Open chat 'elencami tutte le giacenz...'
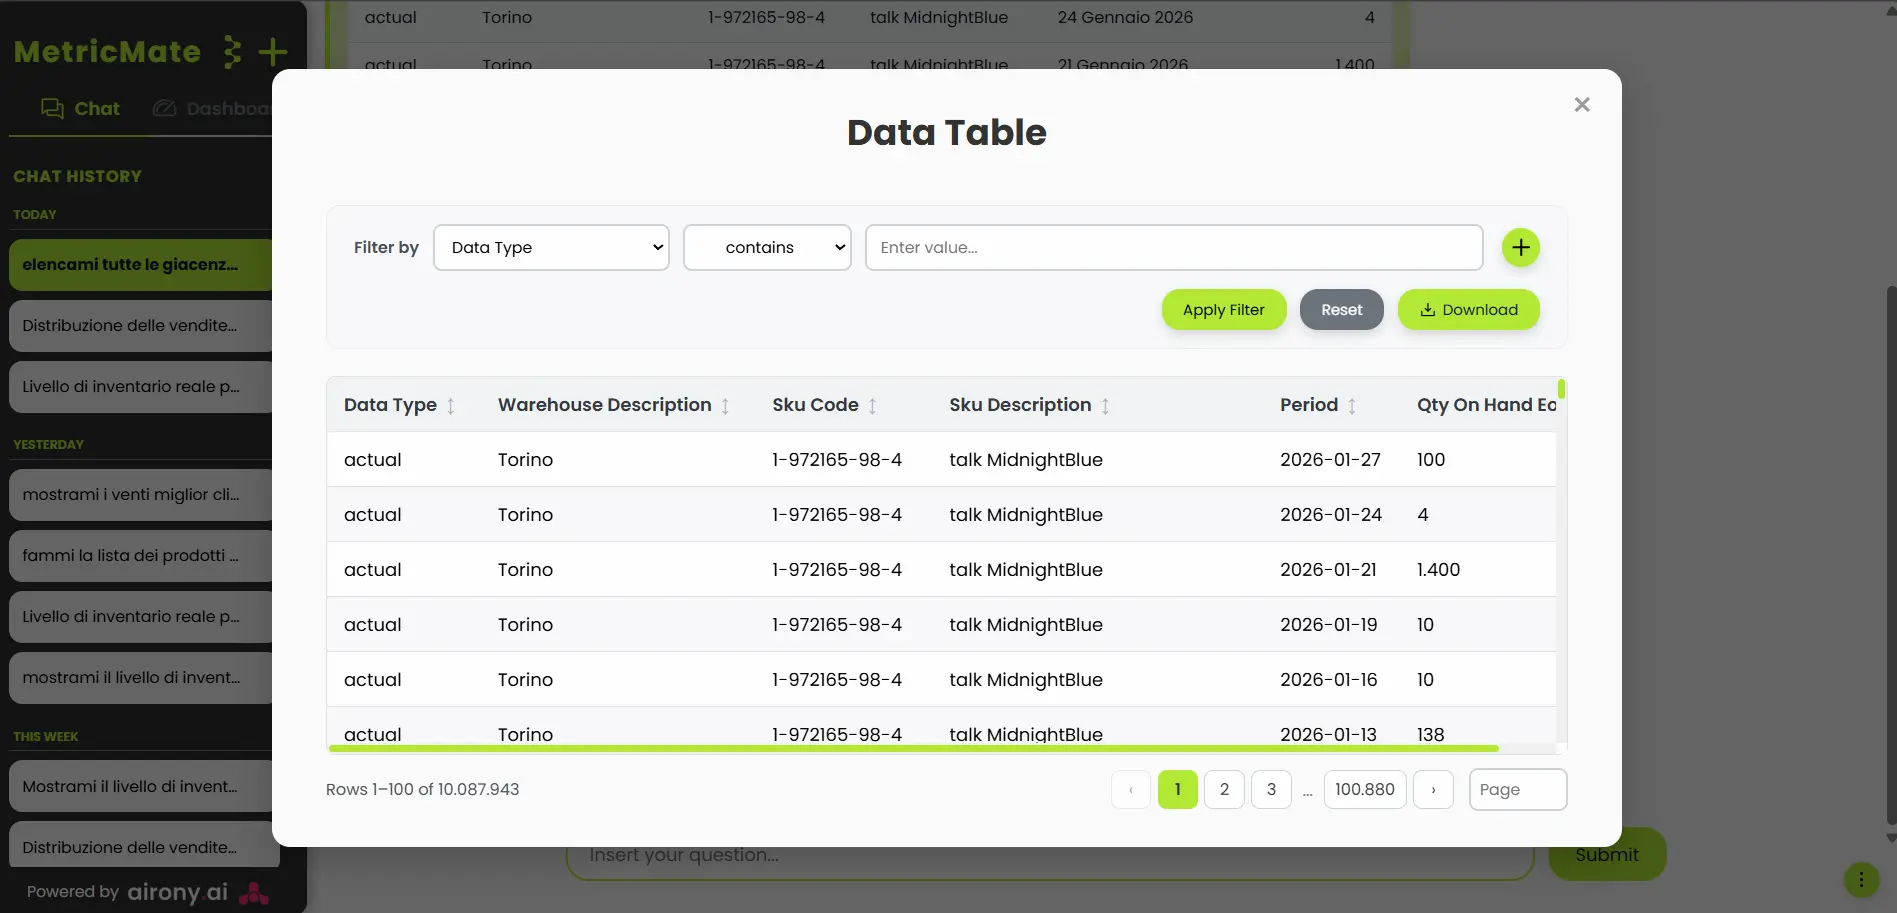The width and height of the screenshot is (1897, 913). point(140,265)
